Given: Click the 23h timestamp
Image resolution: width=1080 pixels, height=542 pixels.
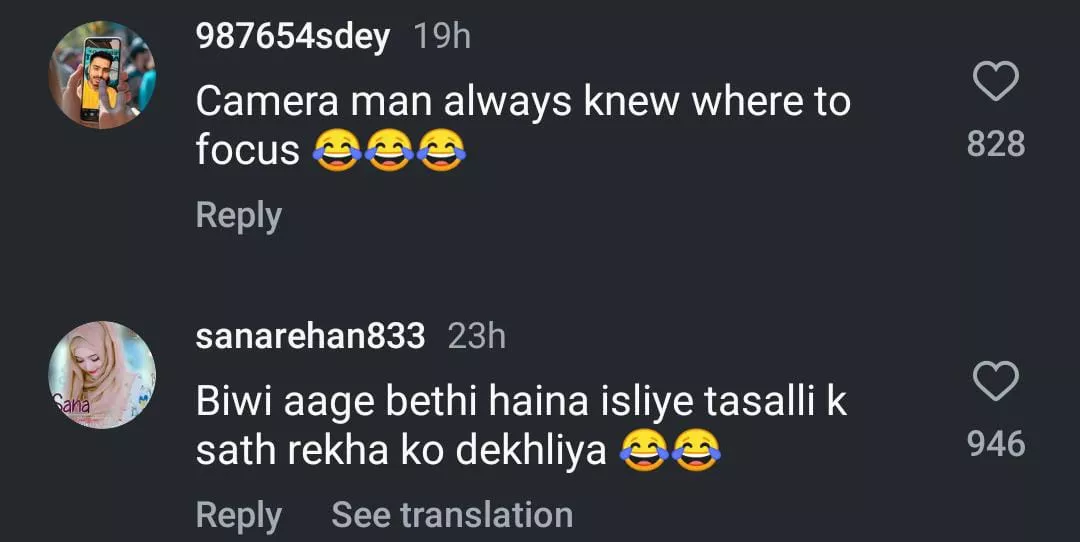Looking at the screenshot, I should pos(477,336).
